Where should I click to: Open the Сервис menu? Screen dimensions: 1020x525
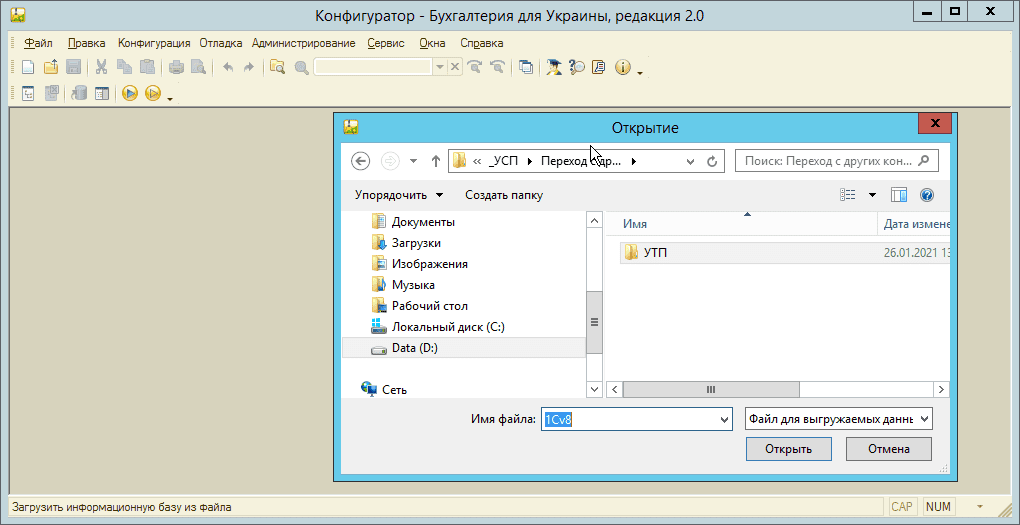[x=386, y=43]
